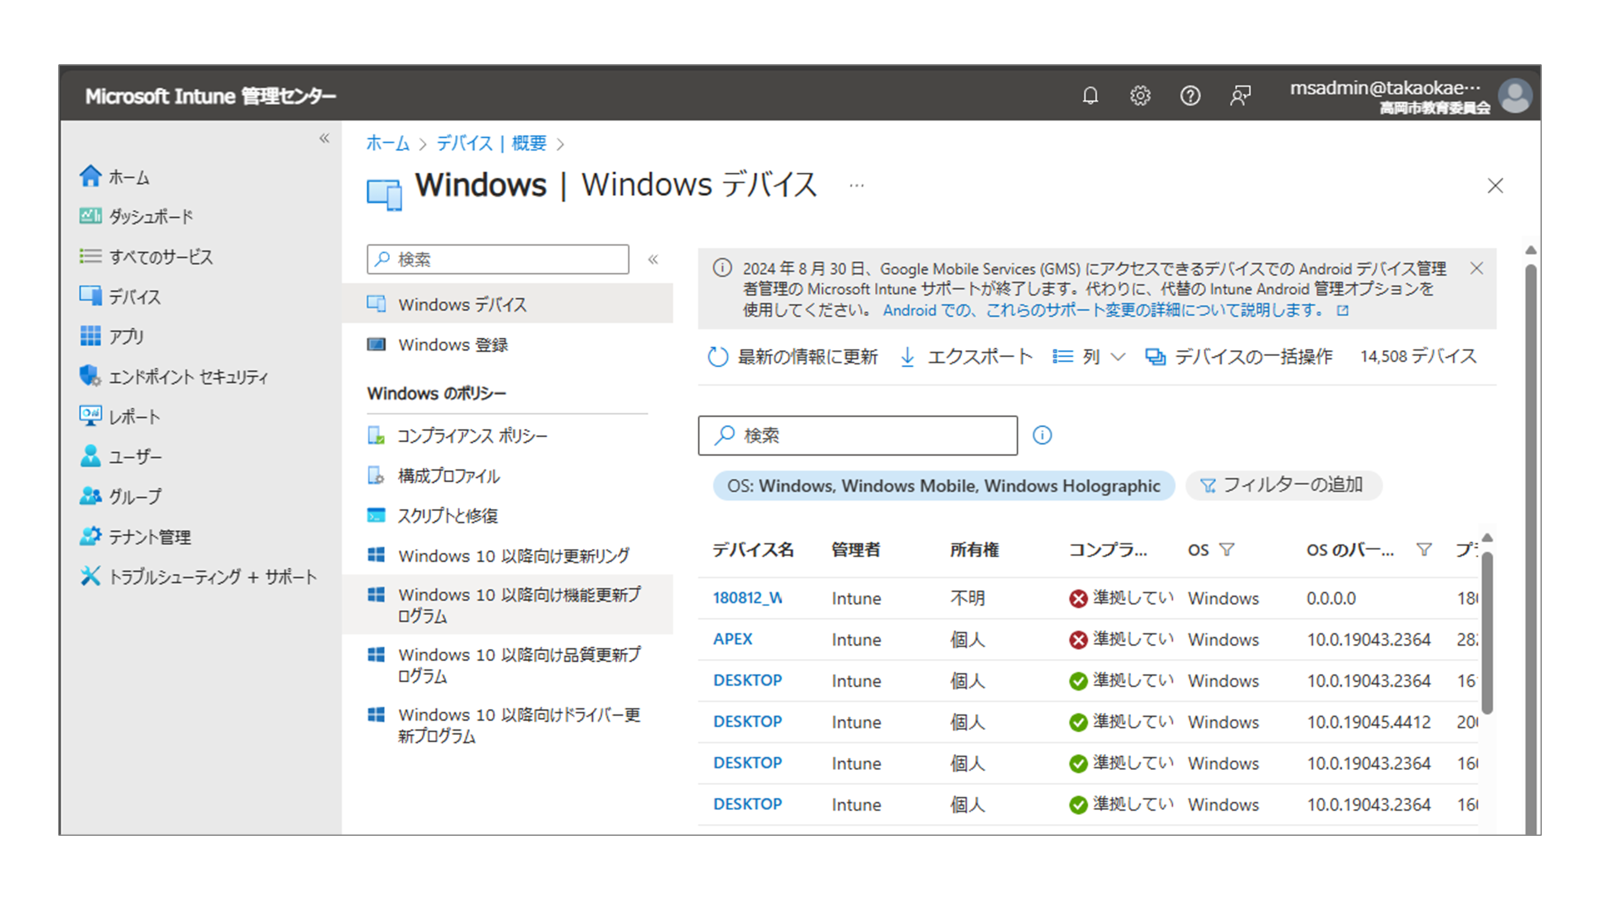Click the configuration profile icon
The width and height of the screenshot is (1600, 900).
tap(376, 475)
